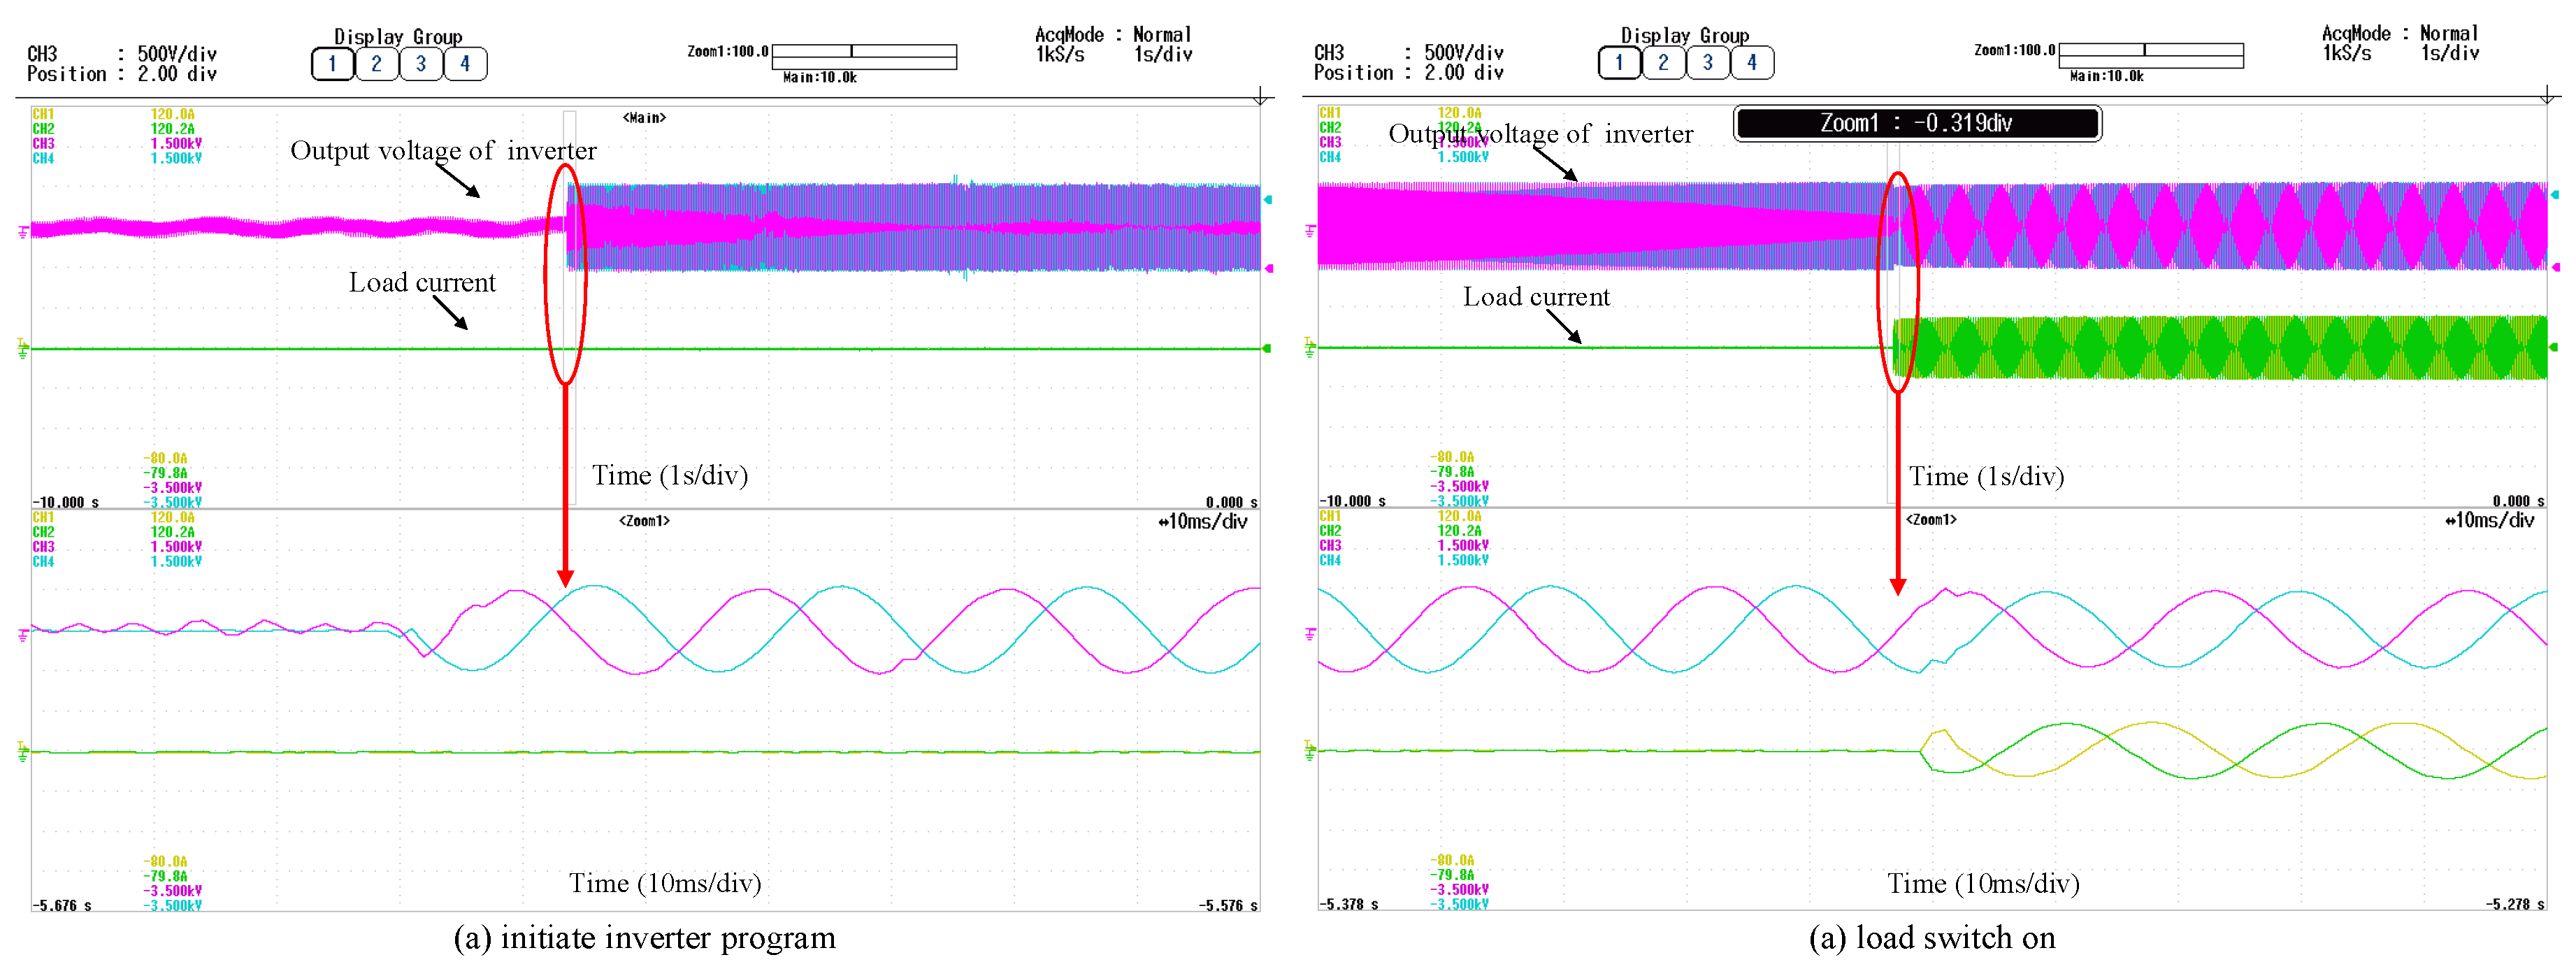Click the Zoom1 -0.319div readout box
The image size is (2576, 976).
tap(1917, 123)
